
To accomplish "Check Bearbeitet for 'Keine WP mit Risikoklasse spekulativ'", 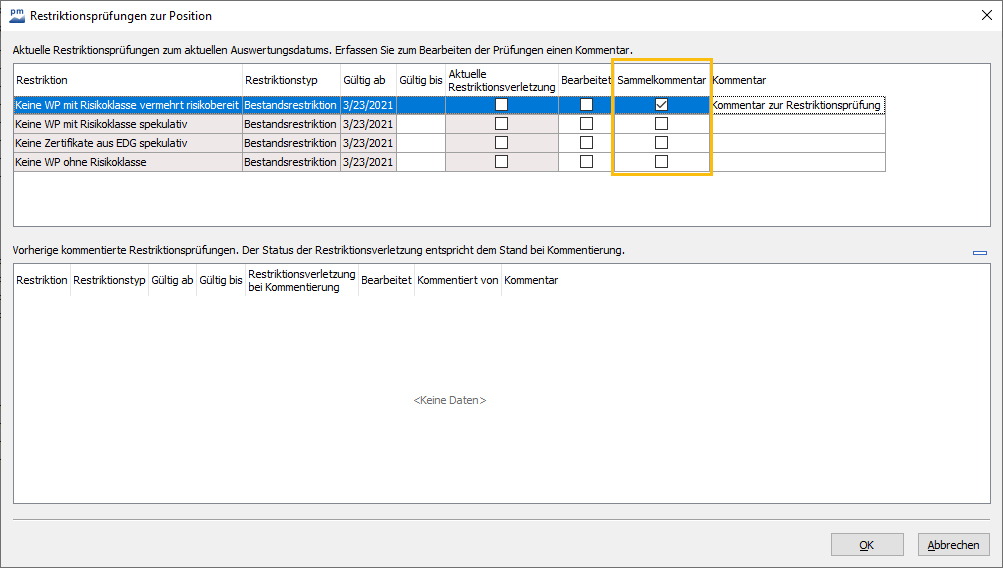I will point(586,124).
